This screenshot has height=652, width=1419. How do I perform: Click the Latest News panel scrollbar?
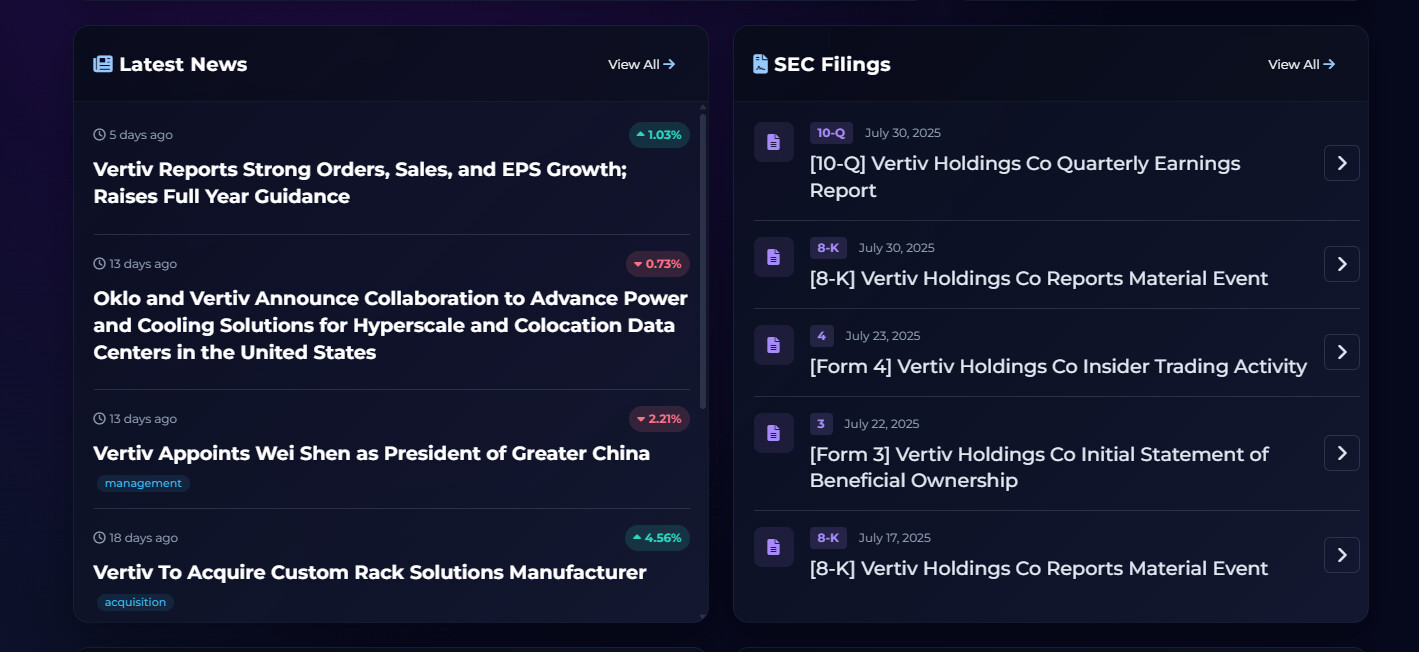(703, 260)
